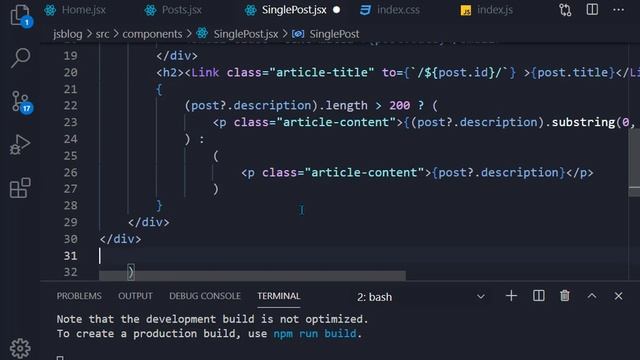Viewport: 640px width, 360px height.
Task: Click the substring call on line 23
Action: [x=583, y=122]
